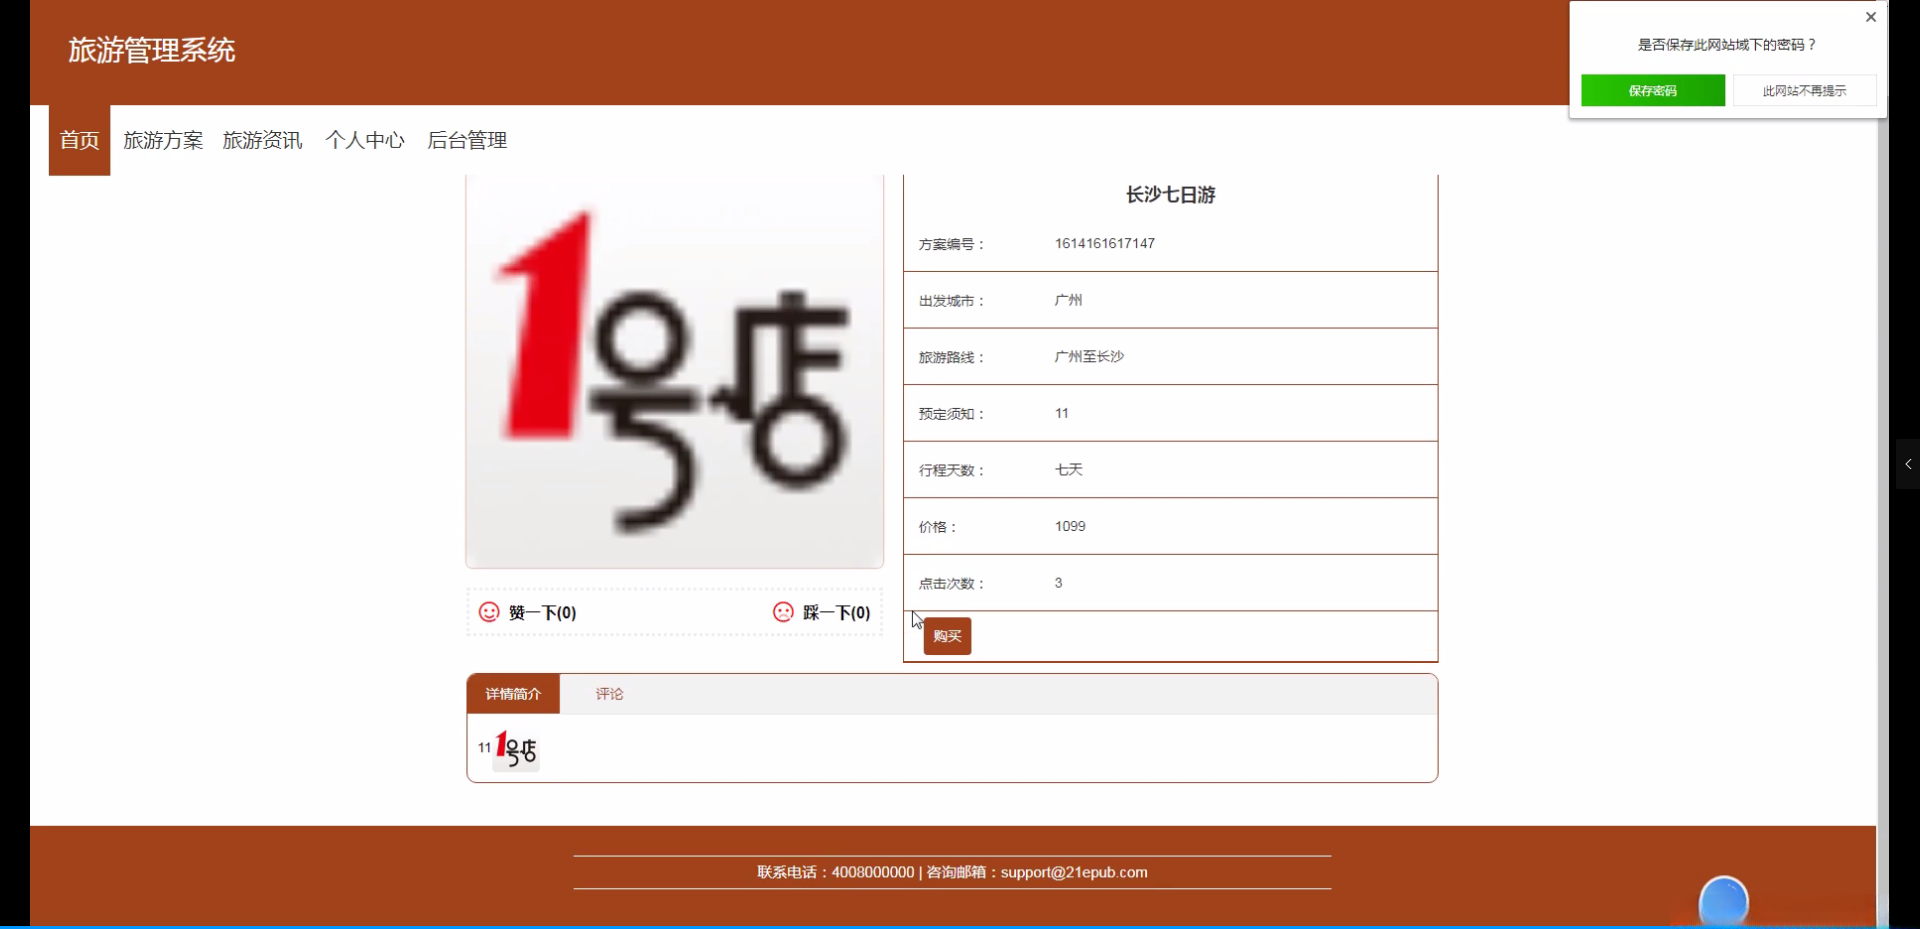Click route value 广州至长沙
The width and height of the screenshot is (1920, 929).
[1089, 356]
